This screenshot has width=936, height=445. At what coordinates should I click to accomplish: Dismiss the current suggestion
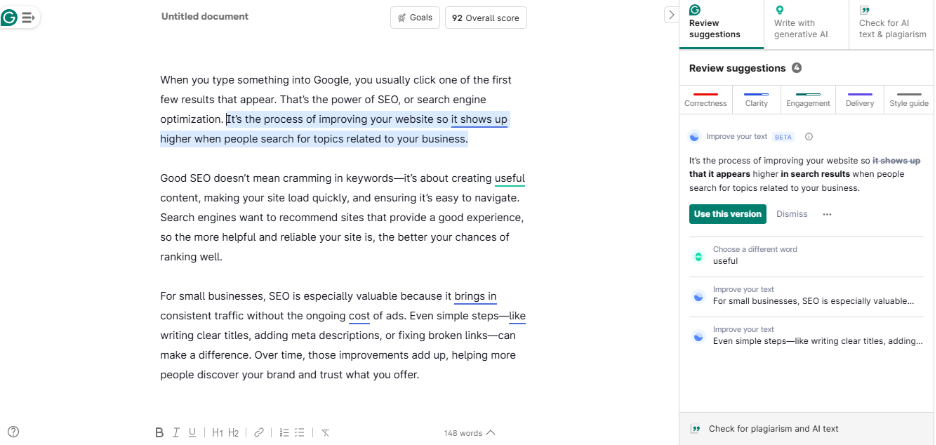click(x=791, y=214)
